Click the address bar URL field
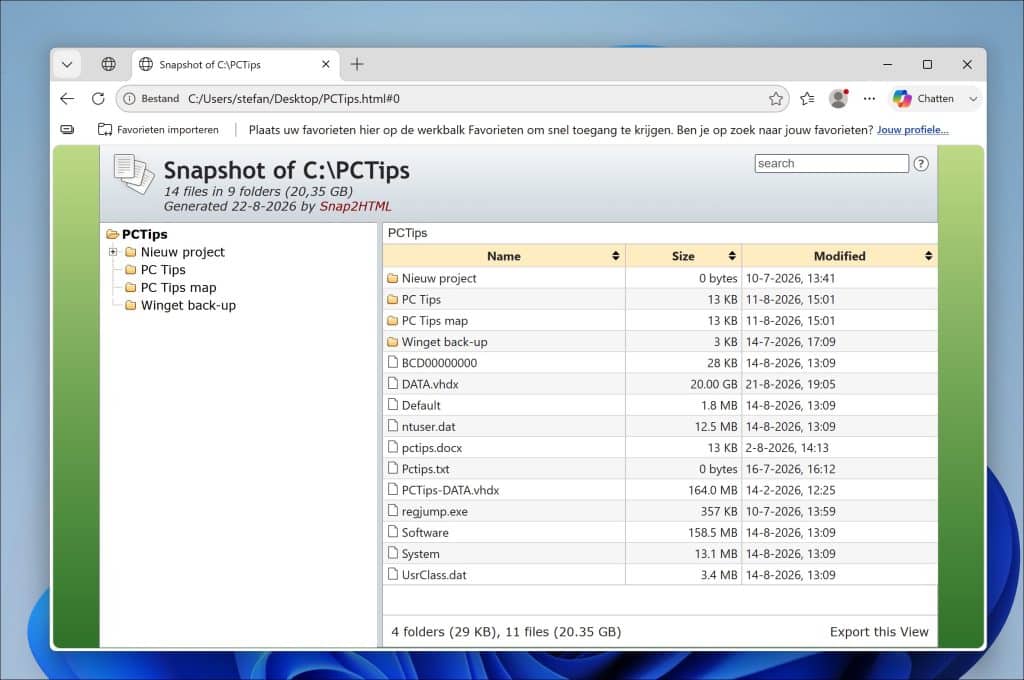Viewport: 1024px width, 680px height. (452, 99)
